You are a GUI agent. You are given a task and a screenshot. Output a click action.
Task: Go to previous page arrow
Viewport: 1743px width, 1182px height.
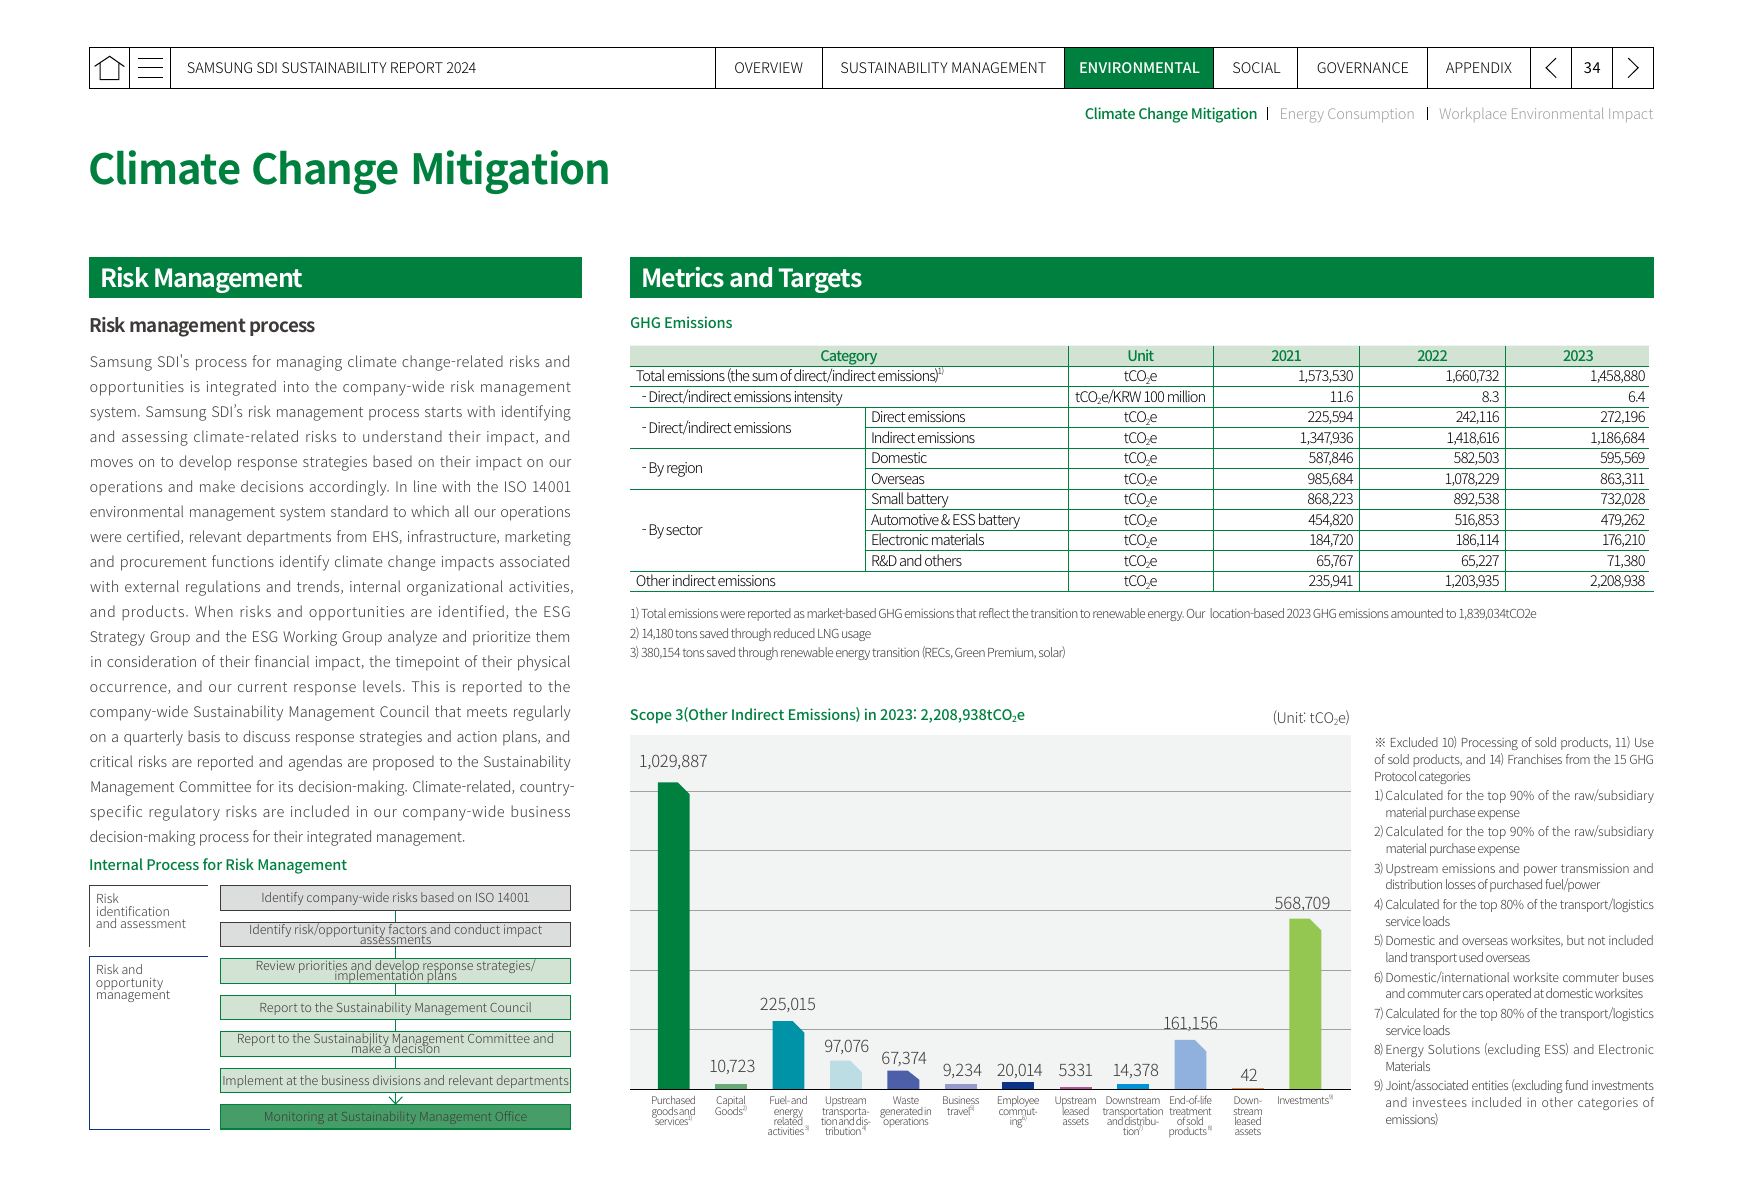[1551, 68]
